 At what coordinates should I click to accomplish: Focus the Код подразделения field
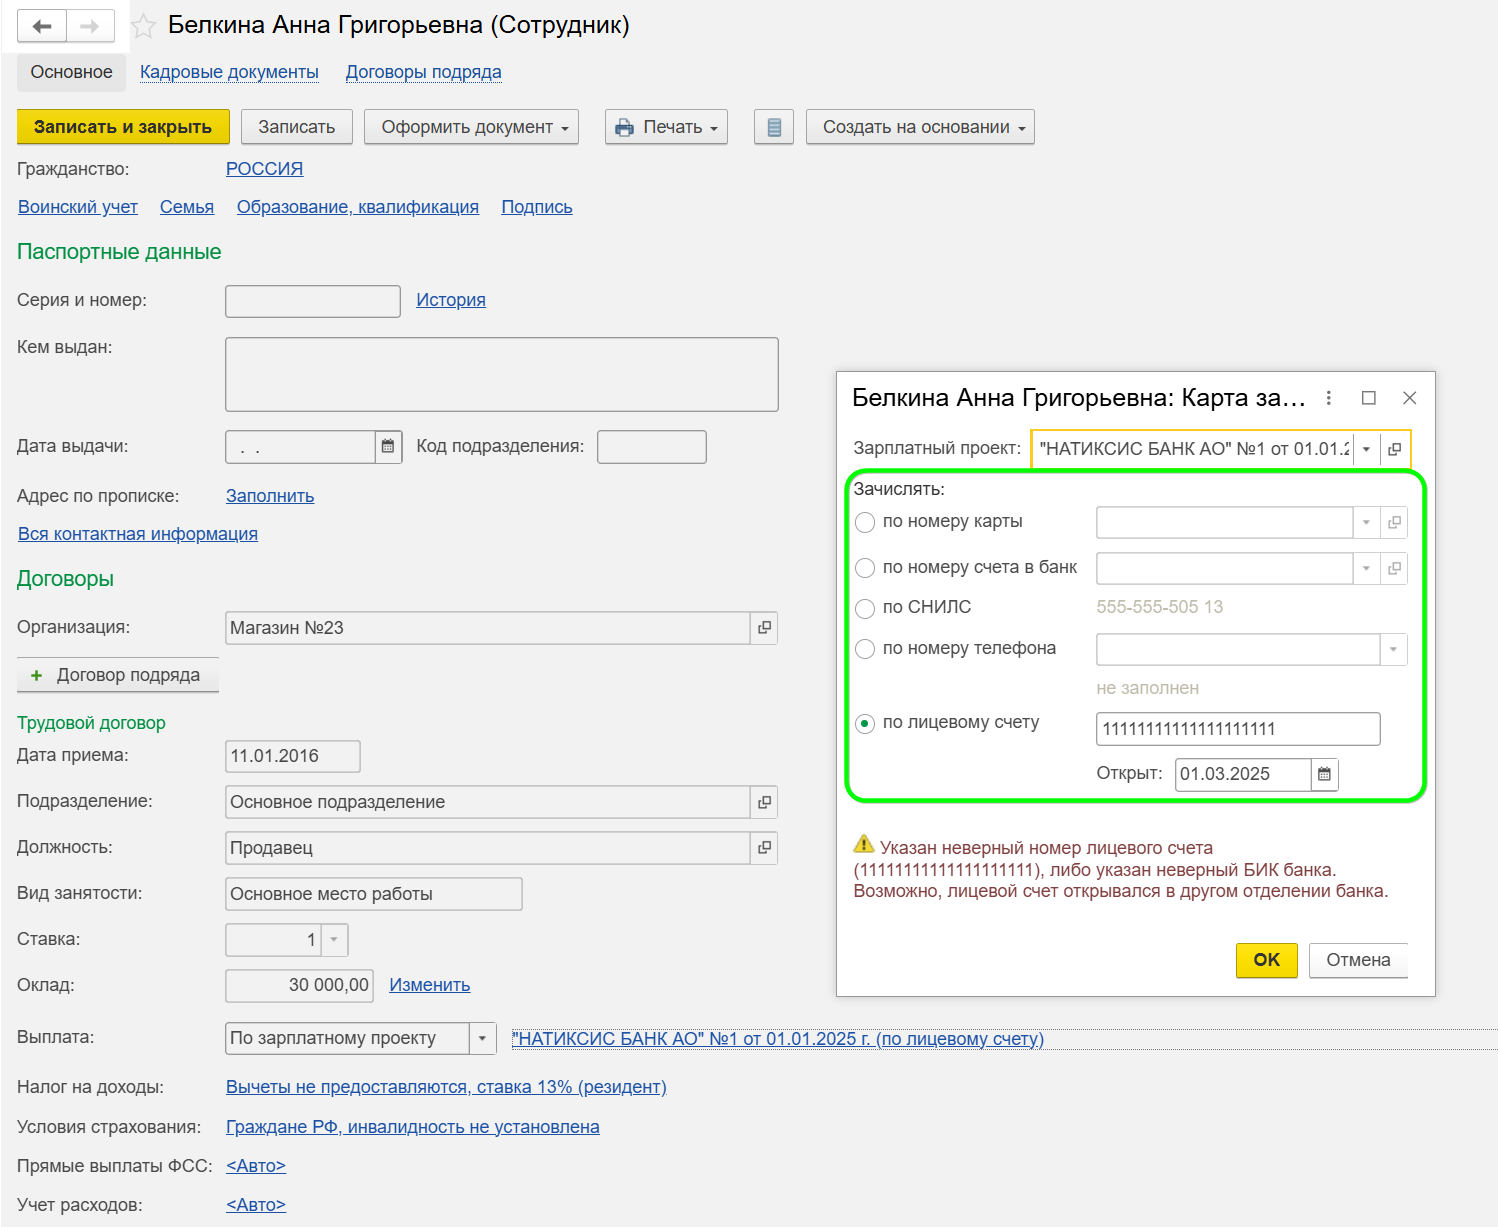(x=652, y=447)
